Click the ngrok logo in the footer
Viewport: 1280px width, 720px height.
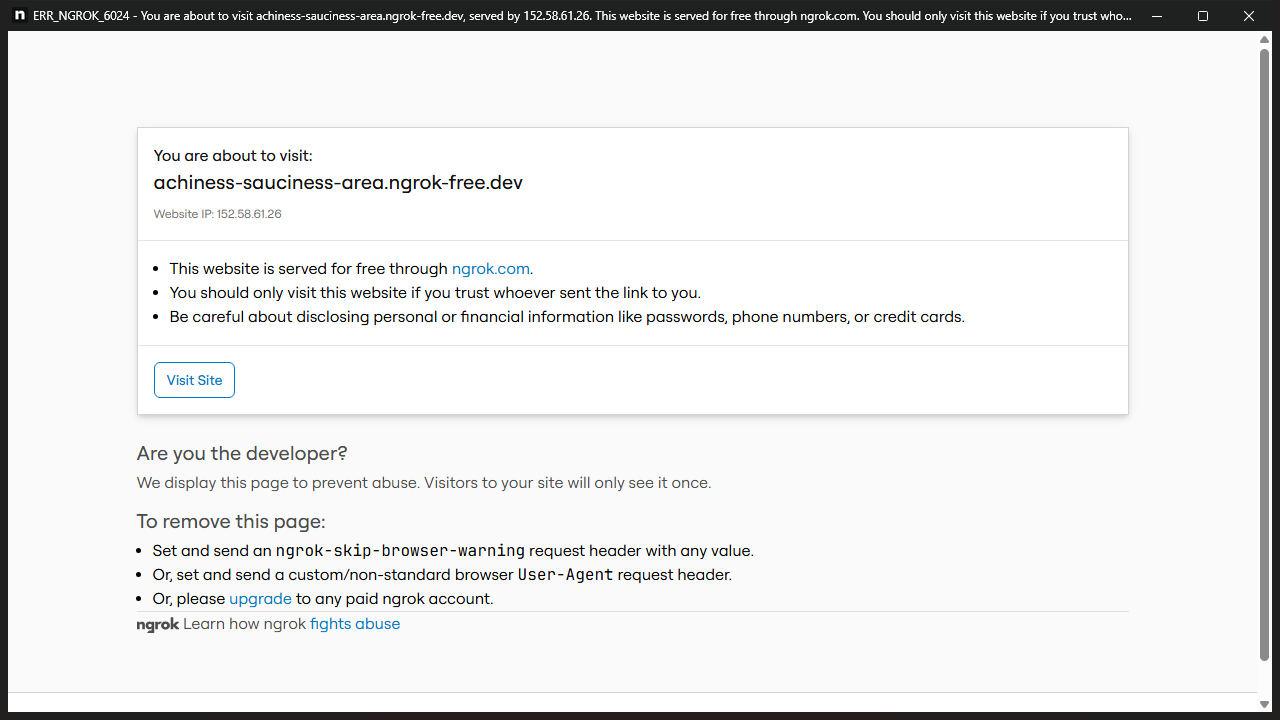coord(158,625)
